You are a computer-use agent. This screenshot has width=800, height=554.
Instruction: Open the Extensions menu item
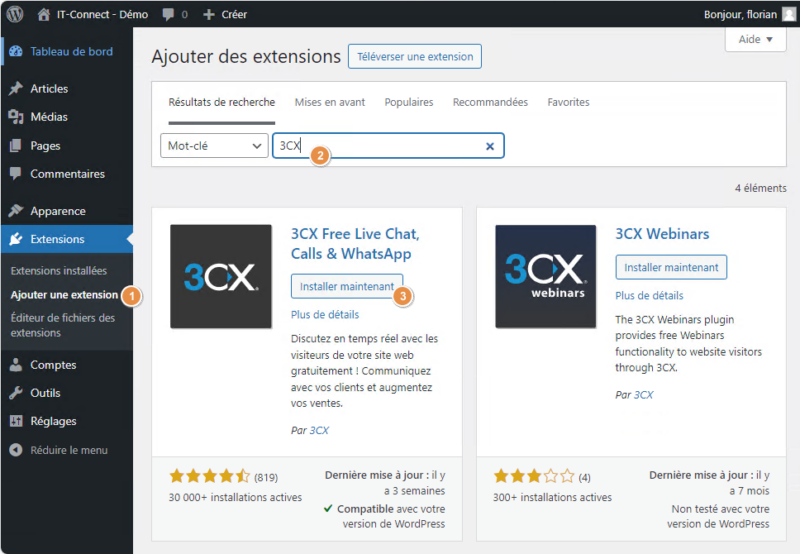(x=57, y=239)
